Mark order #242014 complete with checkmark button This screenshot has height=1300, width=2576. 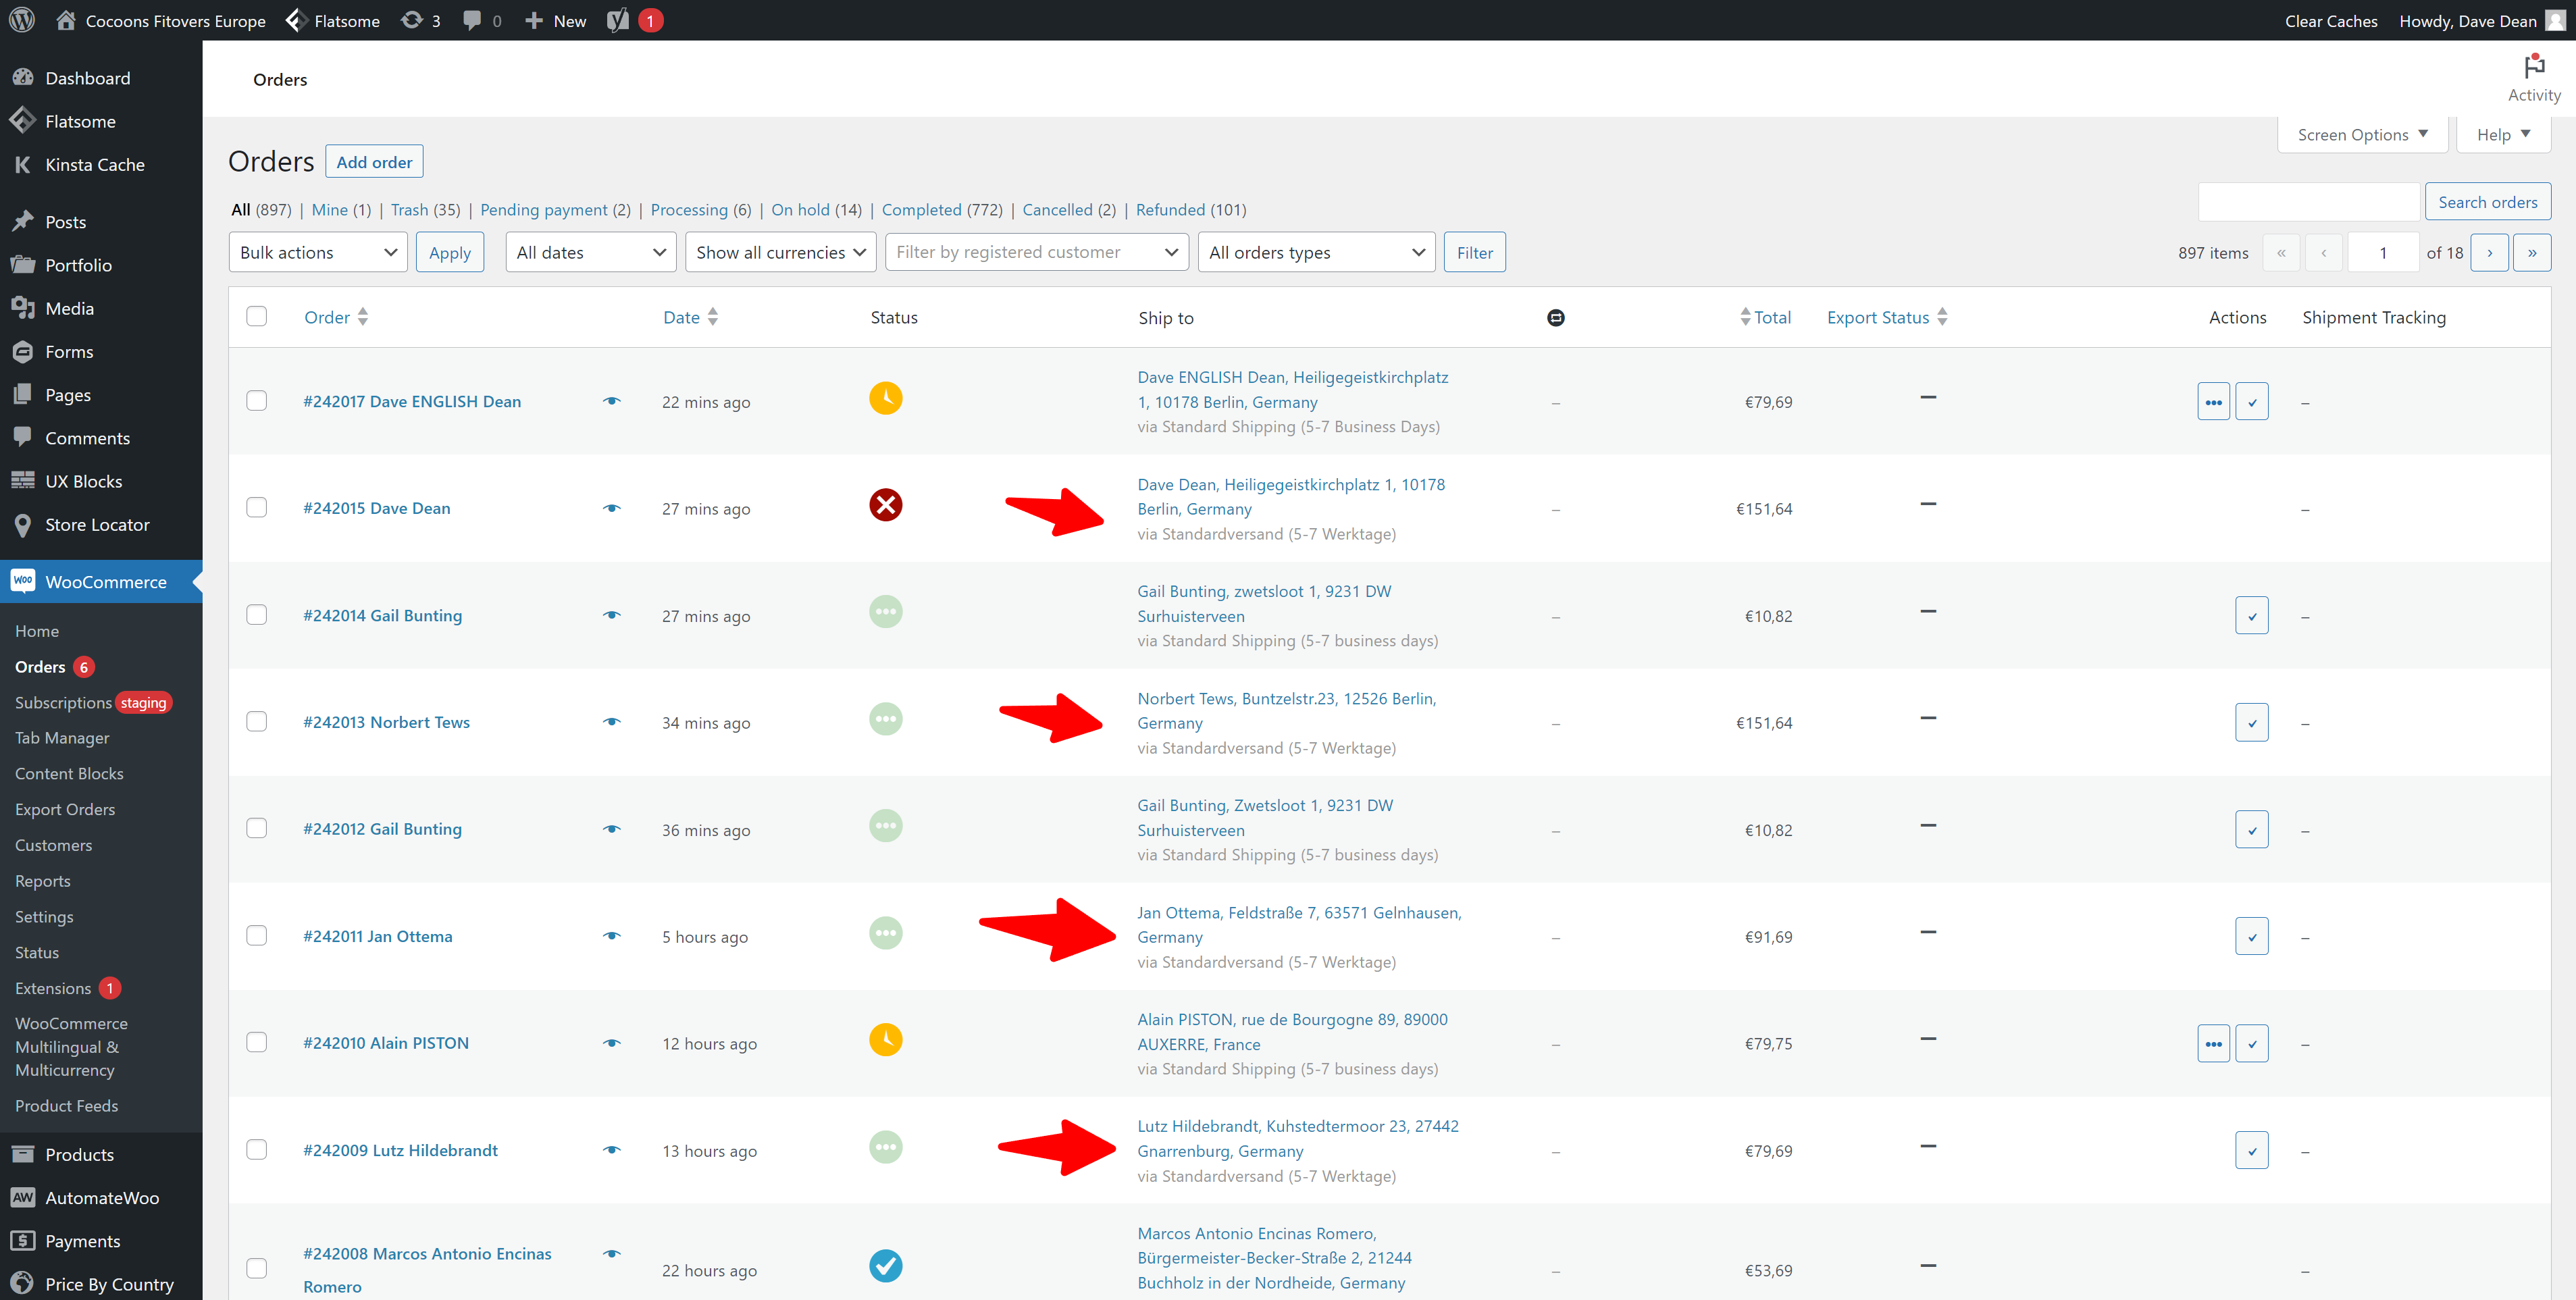coord(2251,616)
